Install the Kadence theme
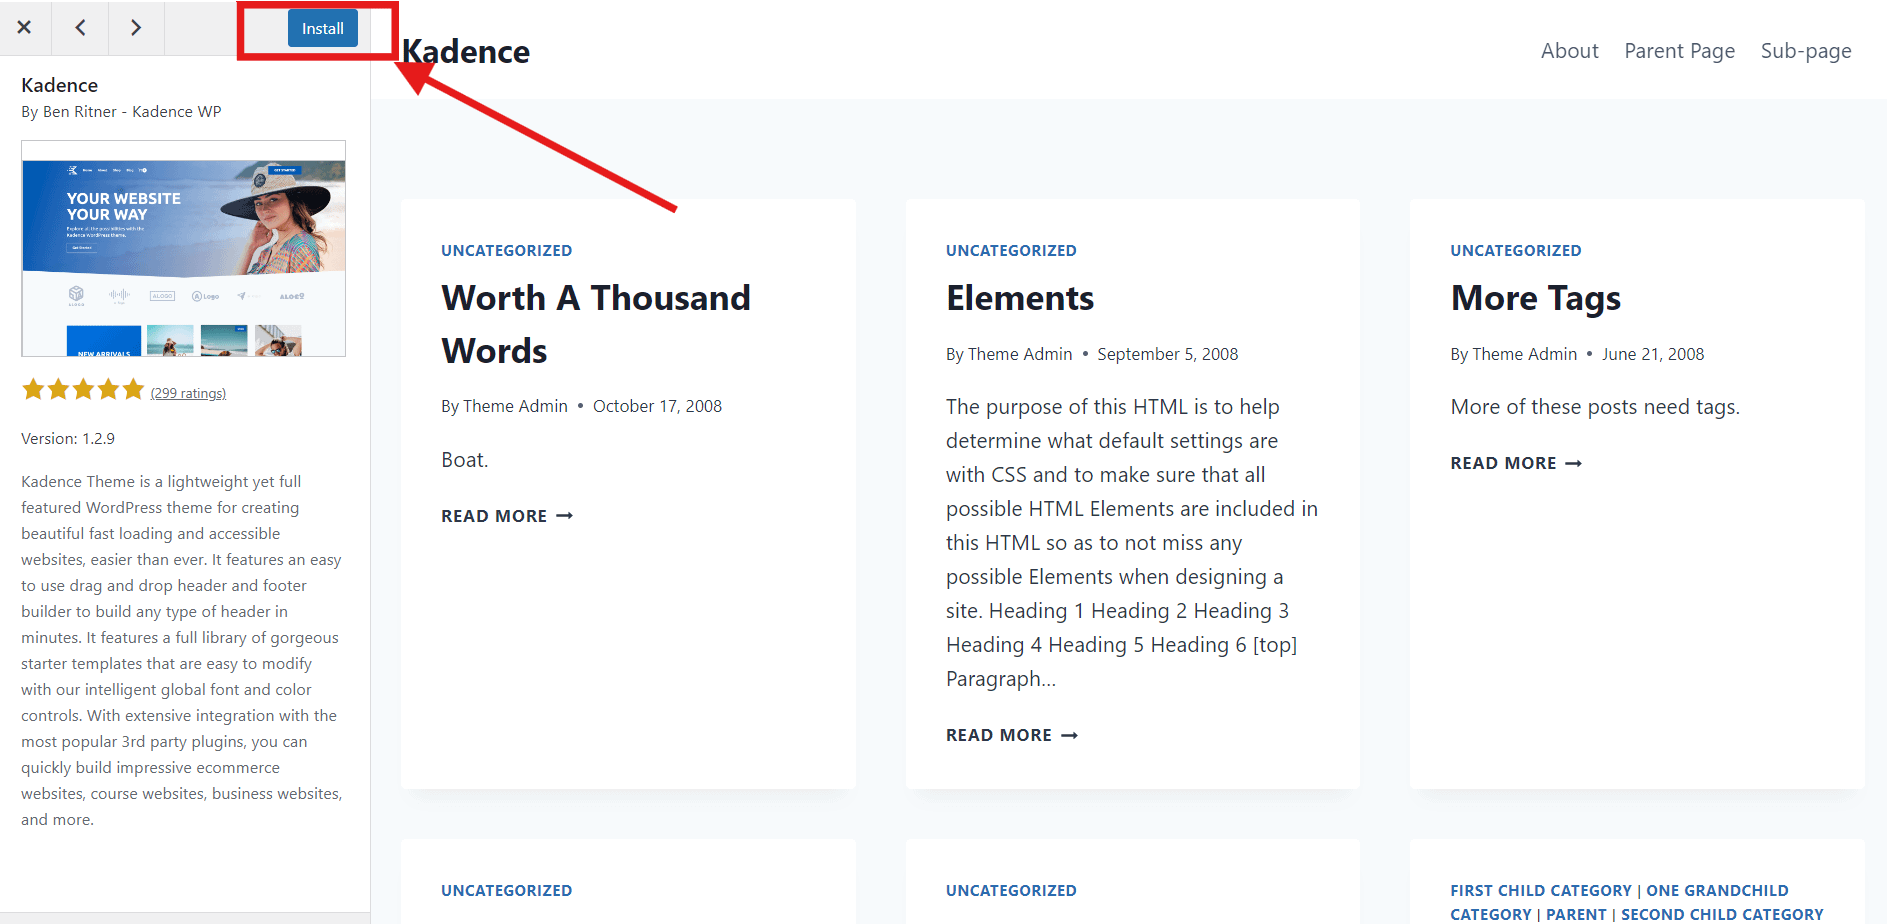 tap(322, 28)
